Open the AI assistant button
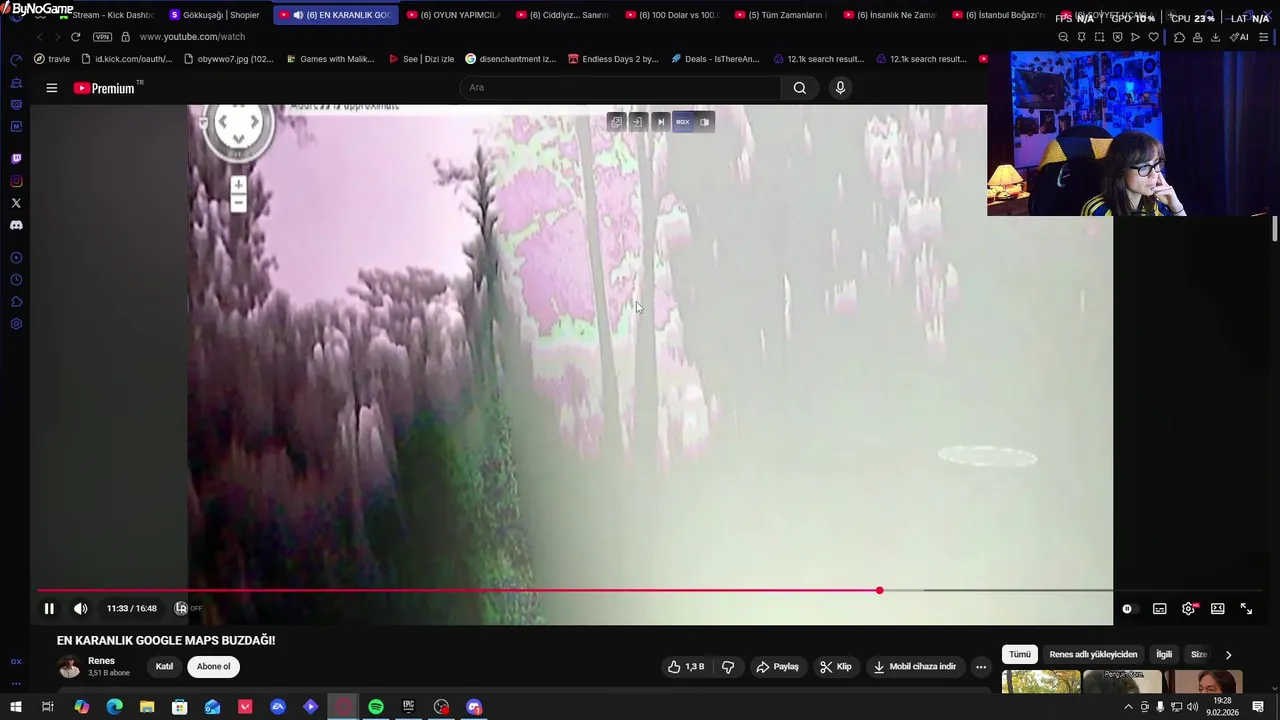Viewport: 1280px width, 720px height. tap(1239, 37)
